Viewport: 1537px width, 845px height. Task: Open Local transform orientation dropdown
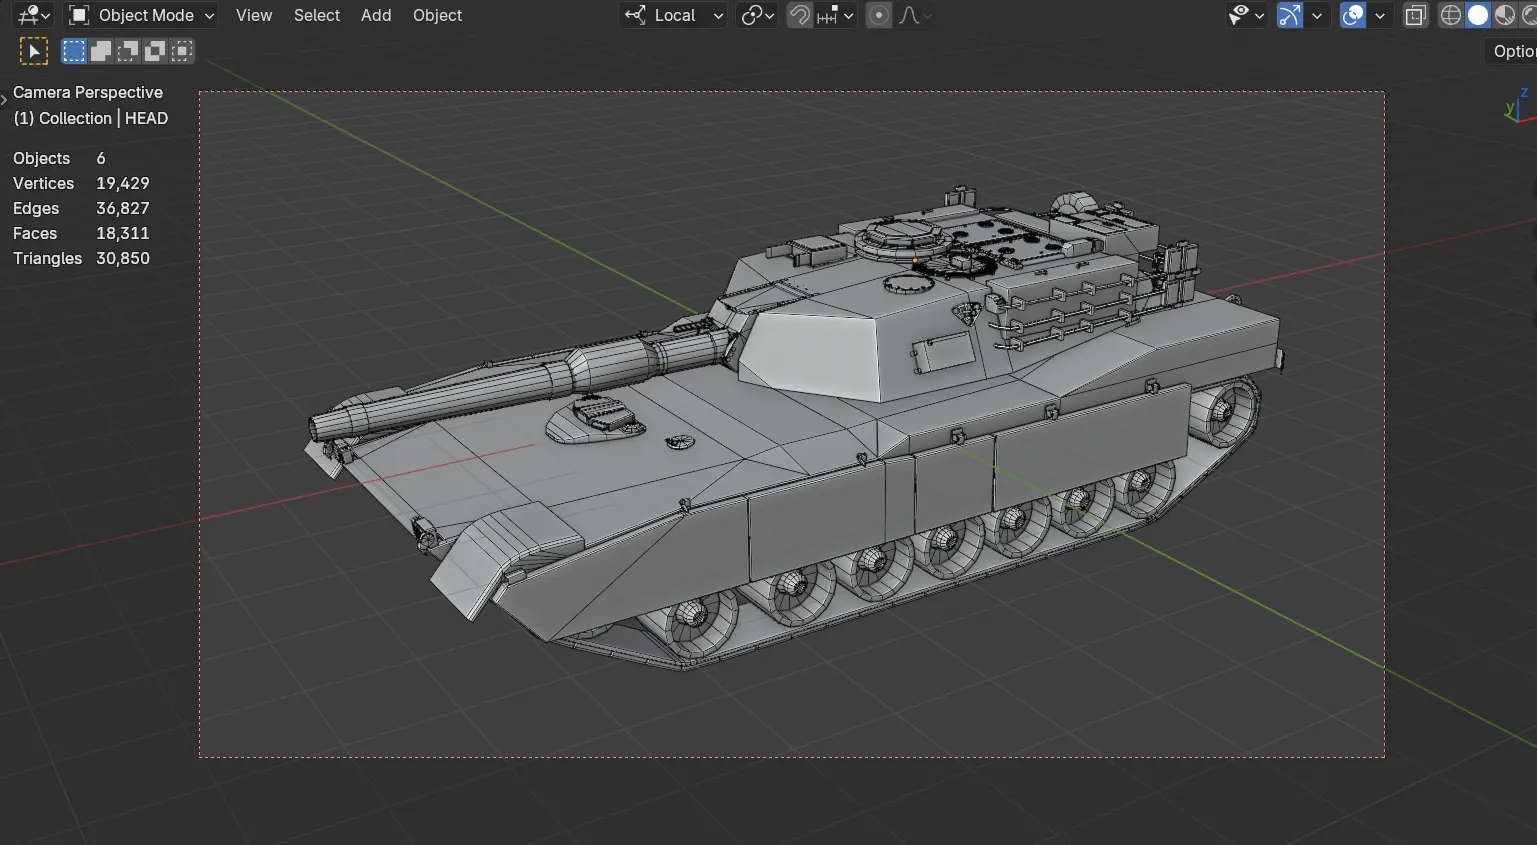tap(673, 15)
